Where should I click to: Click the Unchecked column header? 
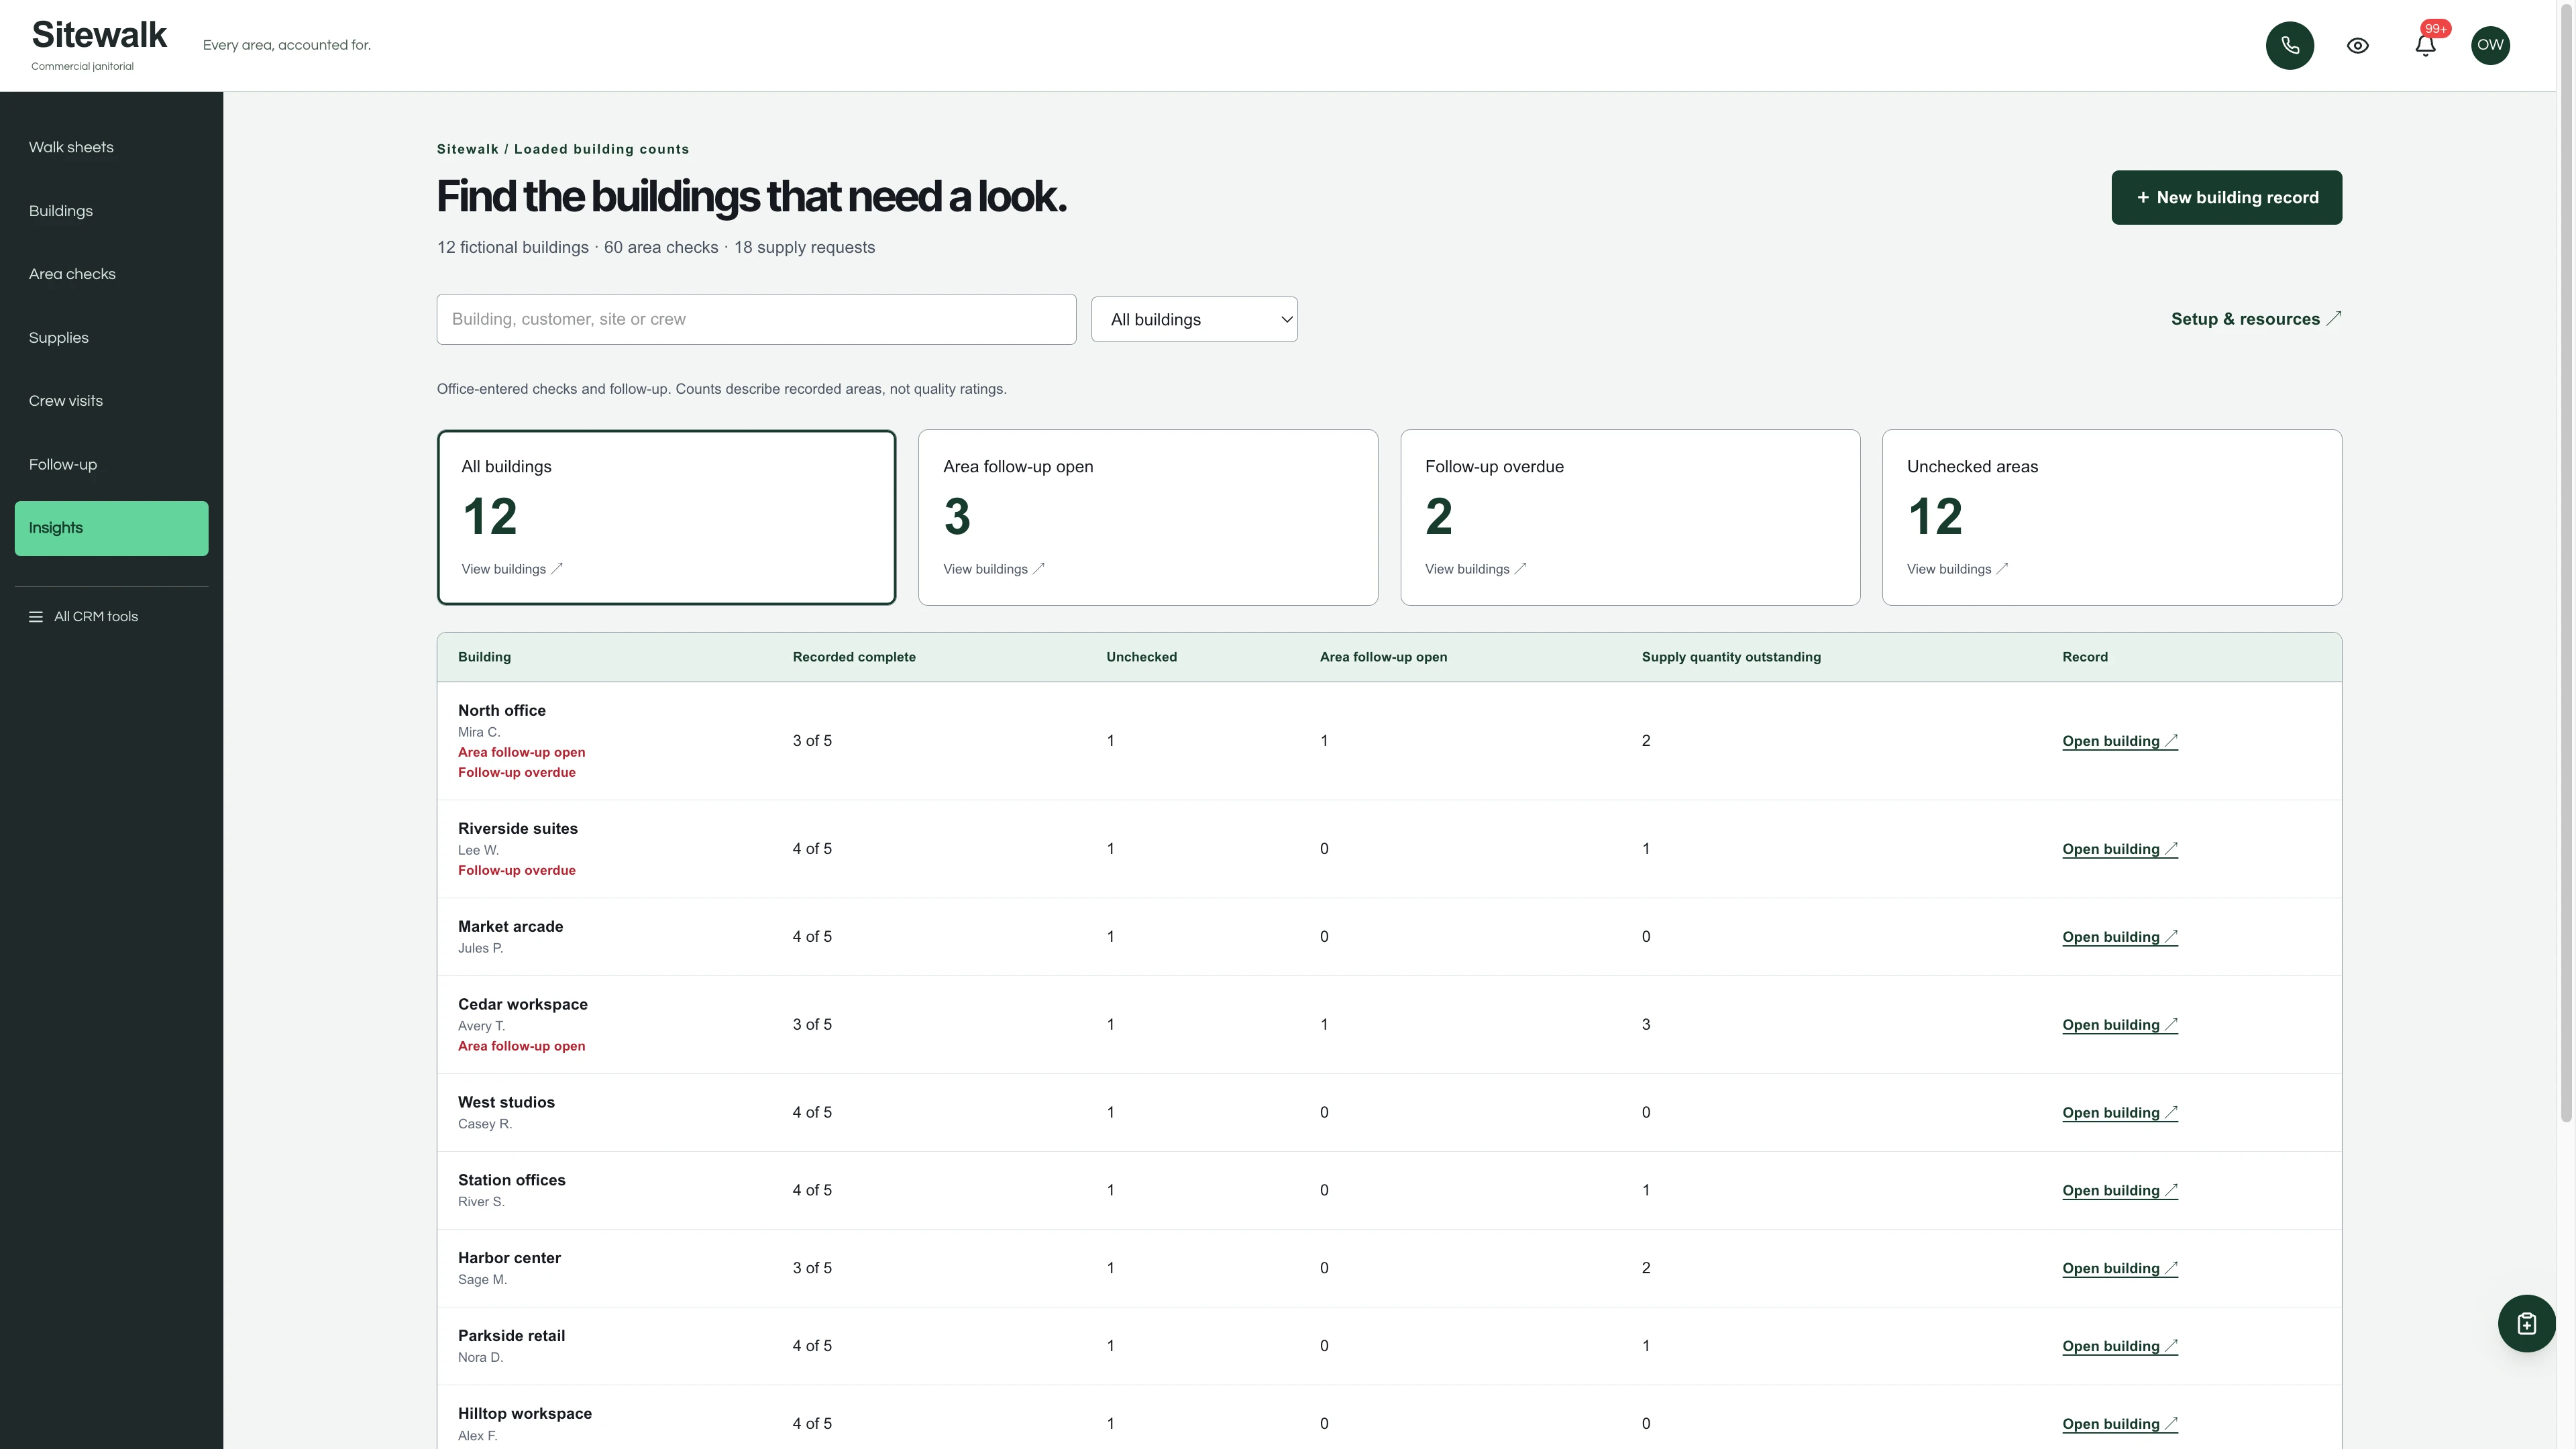tap(1141, 657)
